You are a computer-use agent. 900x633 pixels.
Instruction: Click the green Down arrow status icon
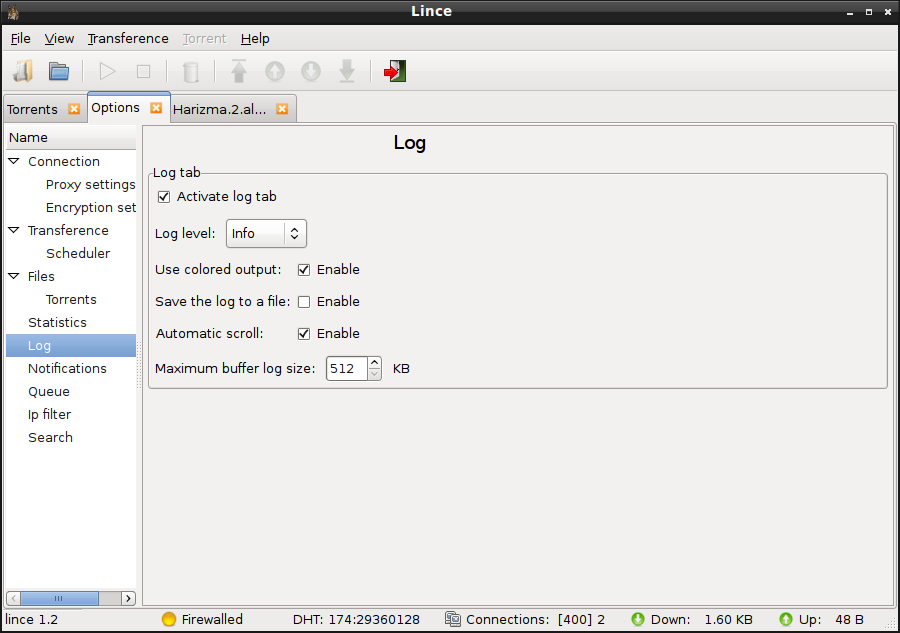coord(638,619)
